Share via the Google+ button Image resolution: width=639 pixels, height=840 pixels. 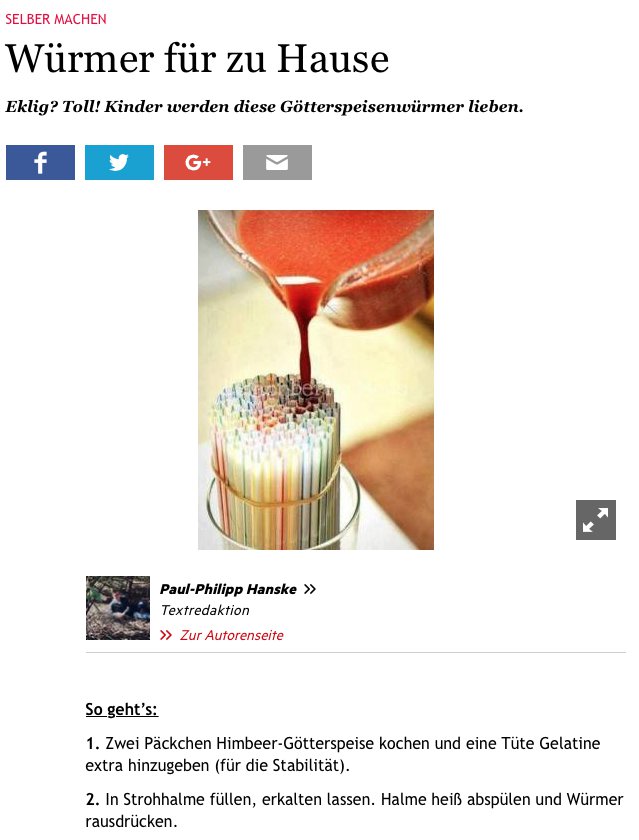[198, 162]
